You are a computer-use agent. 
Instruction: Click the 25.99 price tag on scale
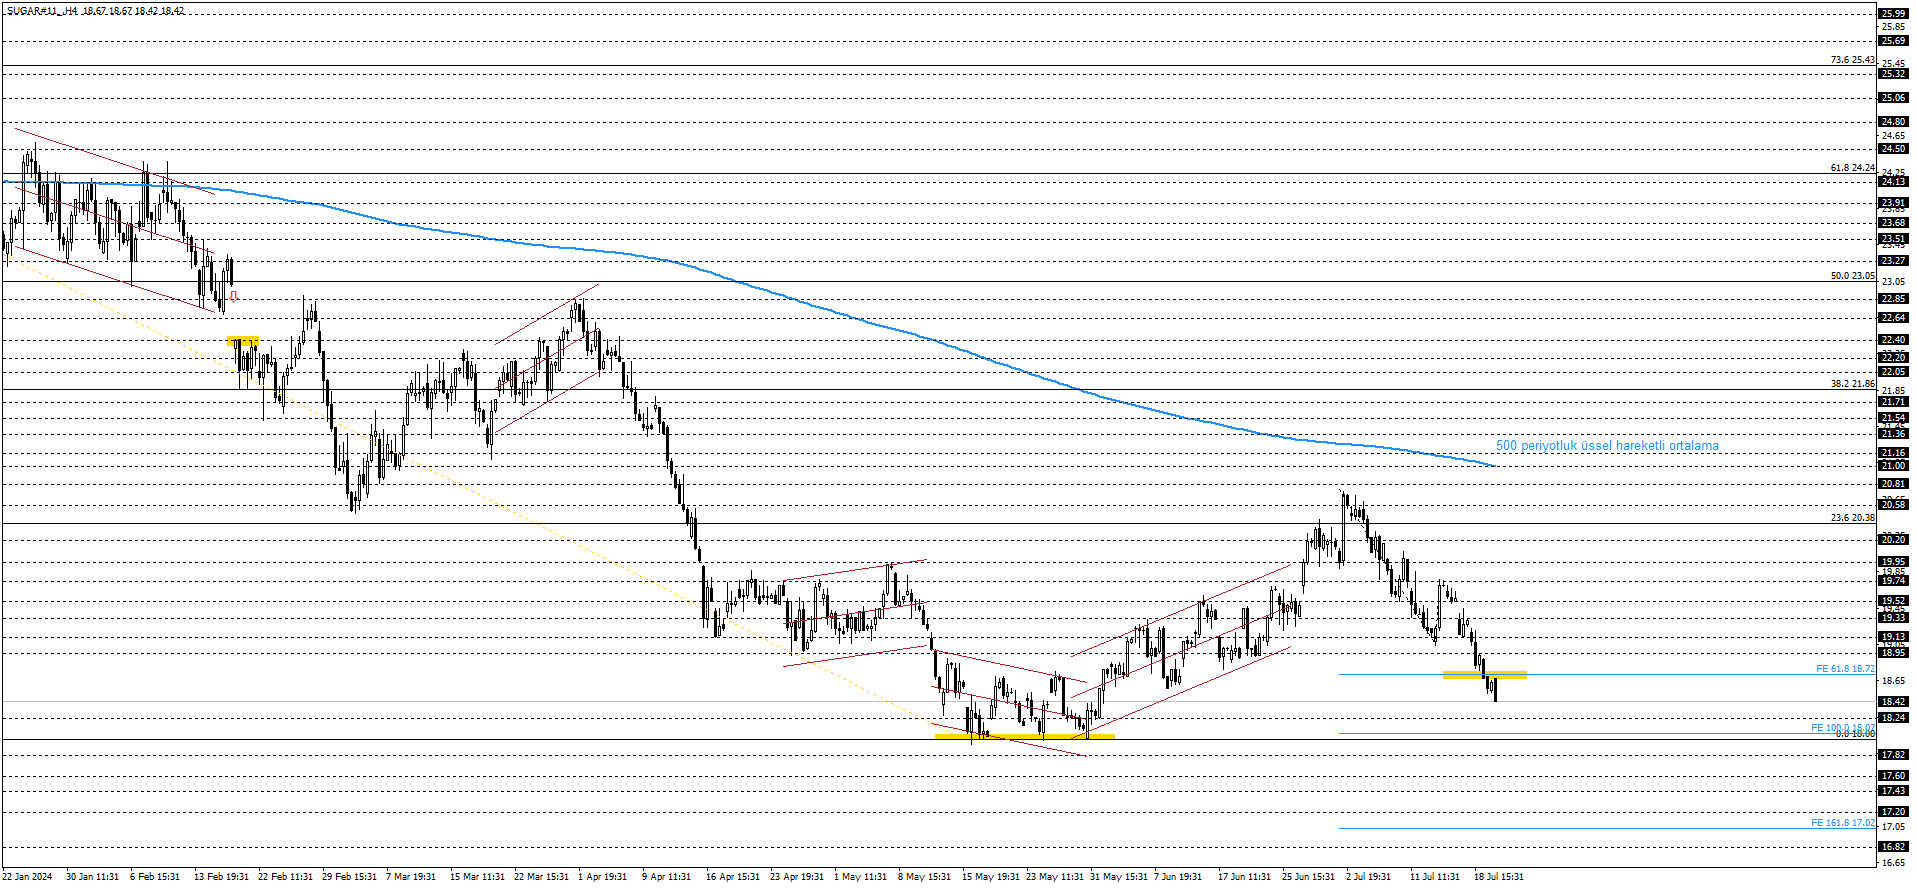(1893, 14)
